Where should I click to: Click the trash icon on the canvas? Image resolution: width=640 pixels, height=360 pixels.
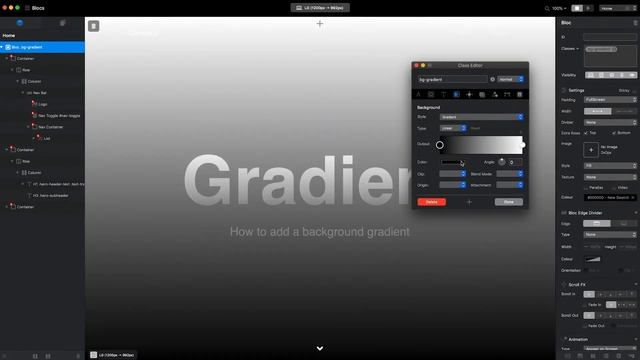(93, 26)
